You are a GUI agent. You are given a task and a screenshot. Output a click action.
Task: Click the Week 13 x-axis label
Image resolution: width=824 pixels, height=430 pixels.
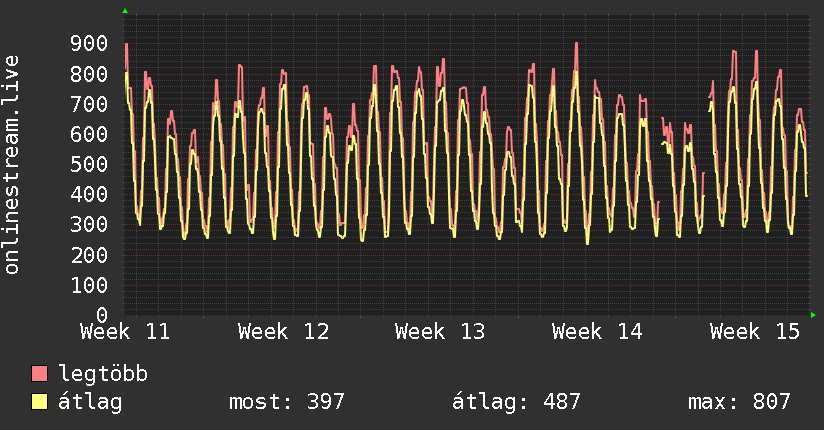440,332
